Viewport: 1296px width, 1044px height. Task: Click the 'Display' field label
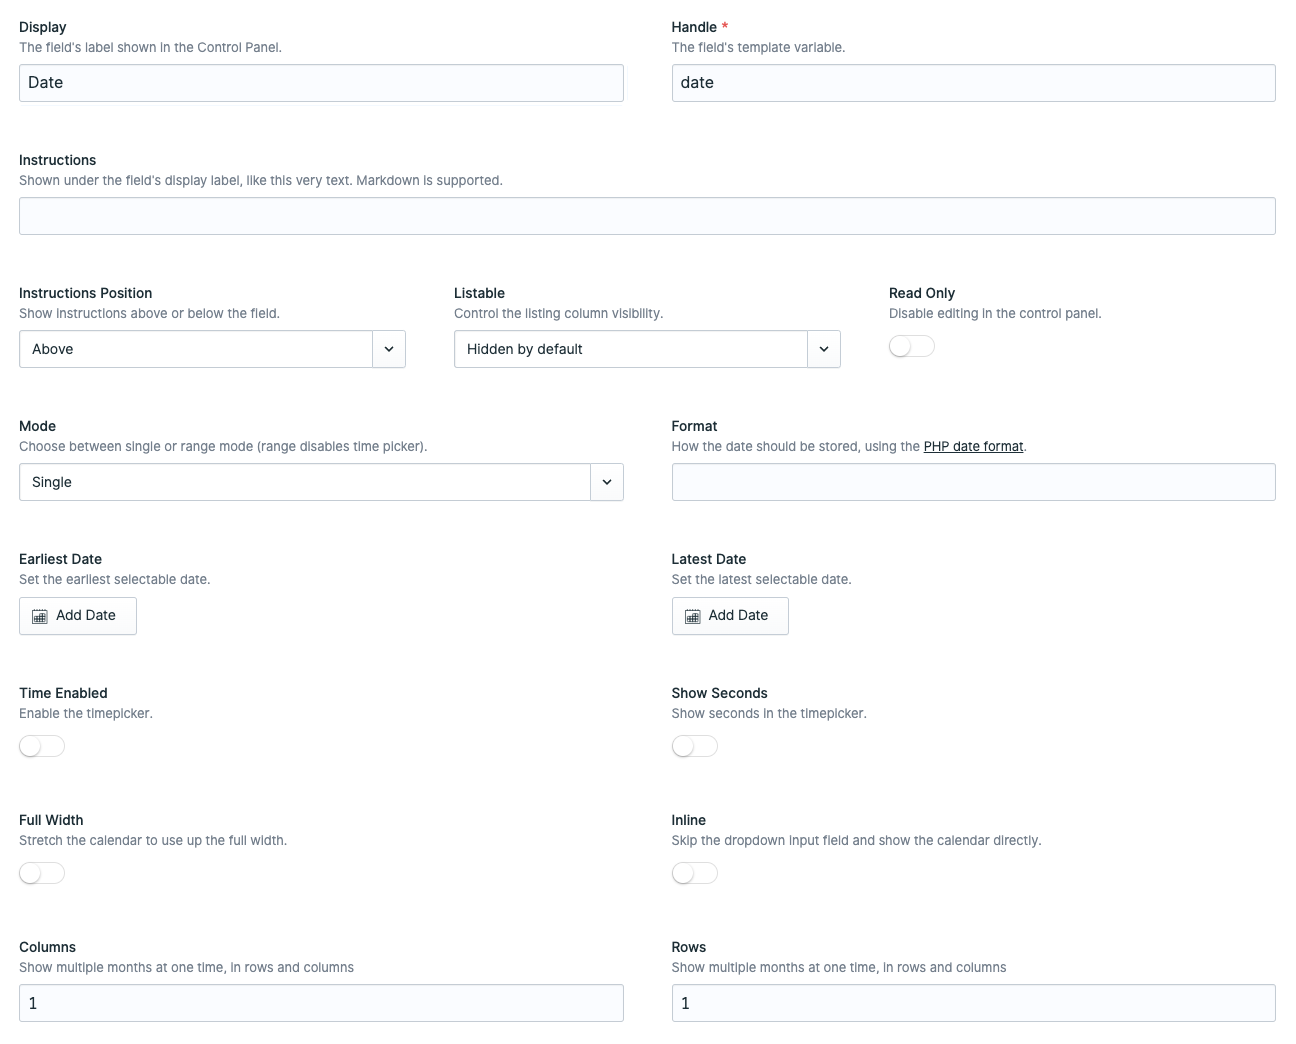click(43, 27)
